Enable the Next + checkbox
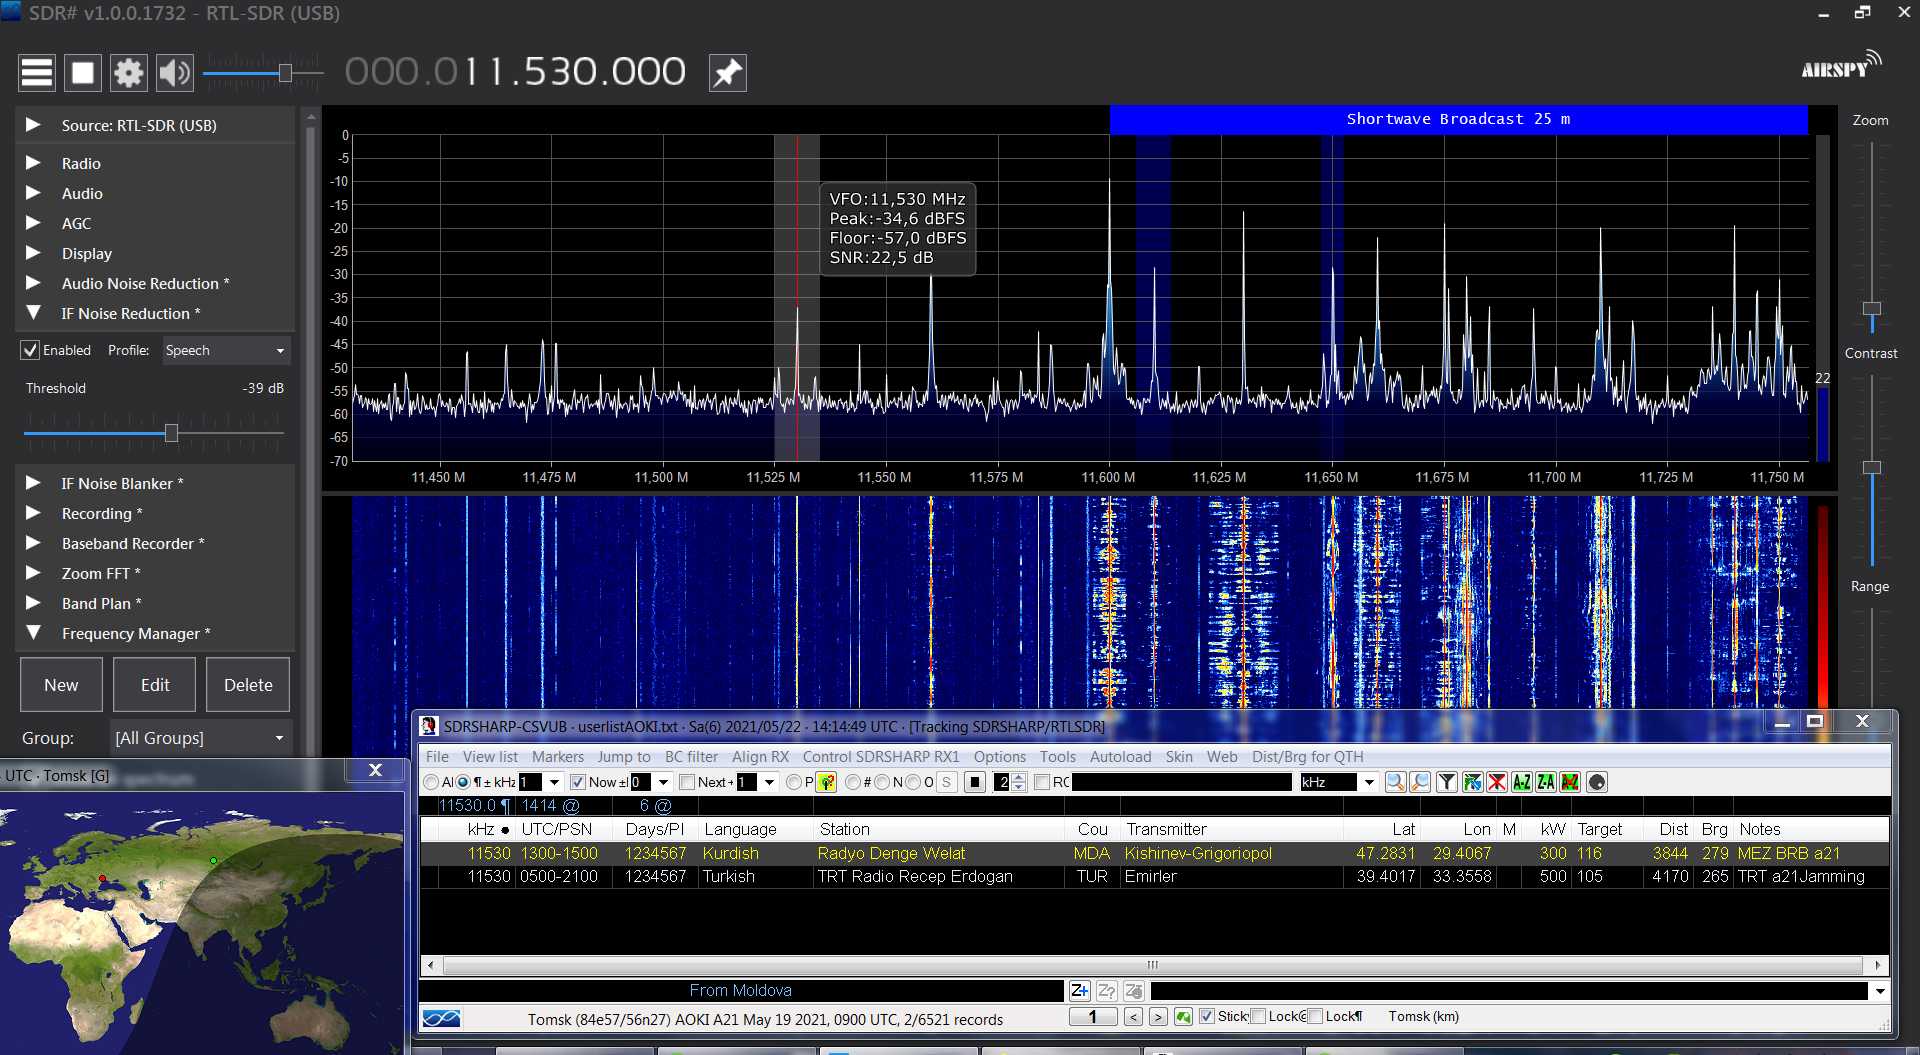 687,782
